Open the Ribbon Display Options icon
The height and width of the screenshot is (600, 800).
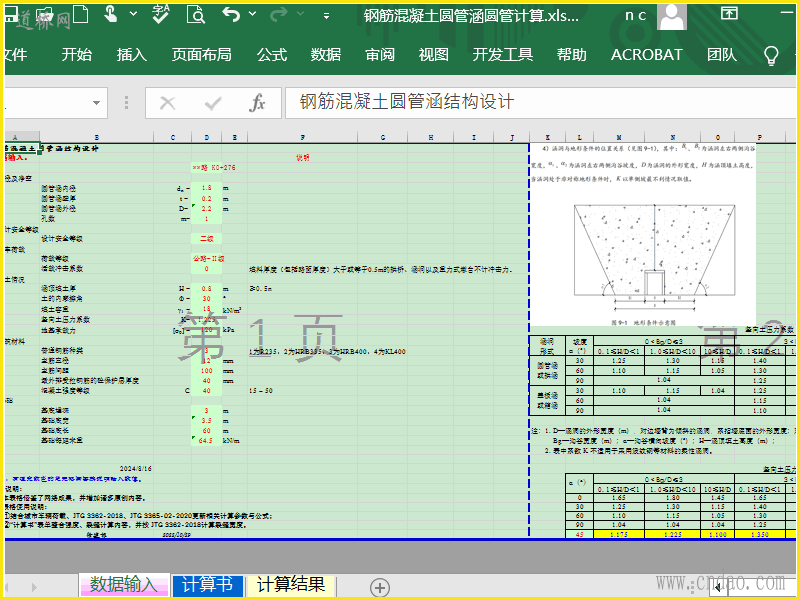click(729, 14)
